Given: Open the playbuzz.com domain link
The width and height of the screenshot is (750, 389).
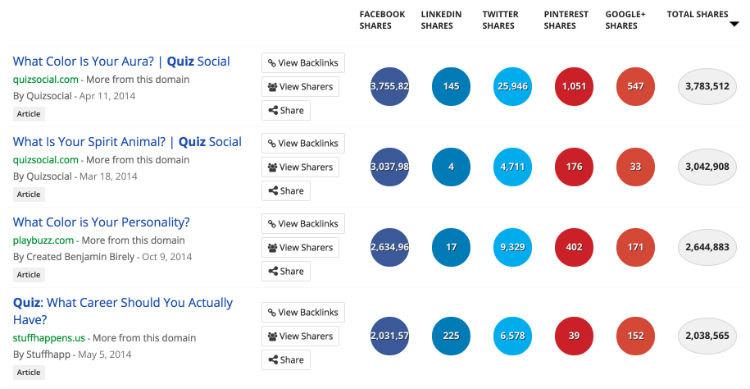Looking at the screenshot, I should pyautogui.click(x=43, y=240).
